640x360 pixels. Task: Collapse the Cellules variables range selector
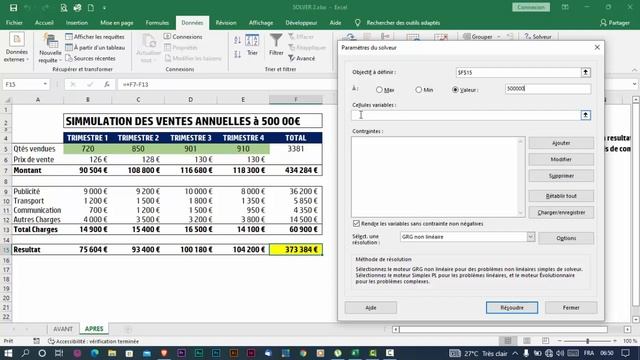585,115
